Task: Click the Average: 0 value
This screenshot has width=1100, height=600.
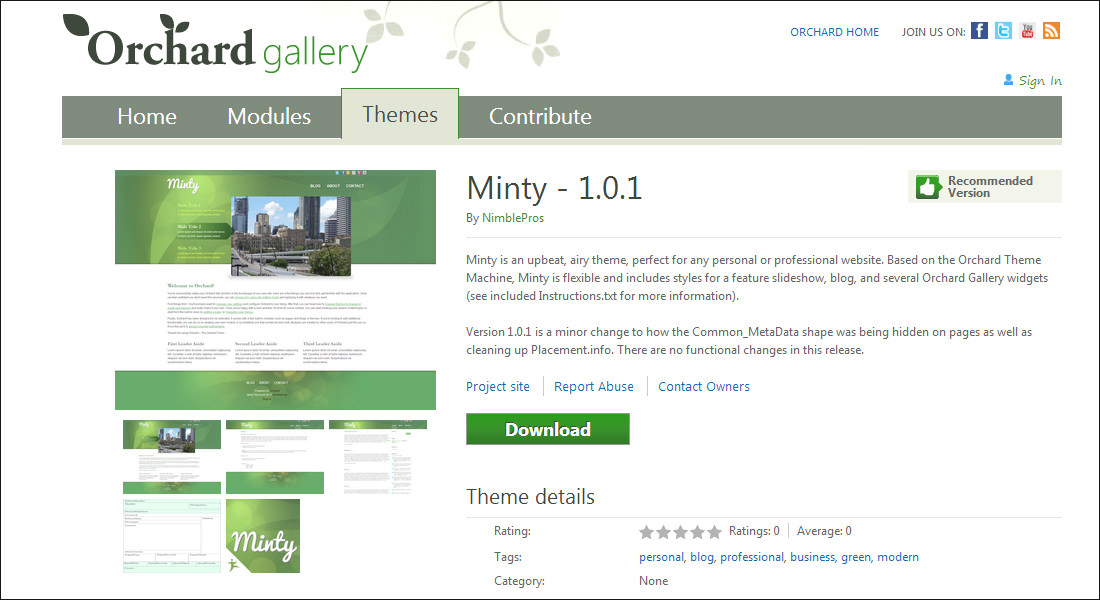Action: tap(824, 531)
